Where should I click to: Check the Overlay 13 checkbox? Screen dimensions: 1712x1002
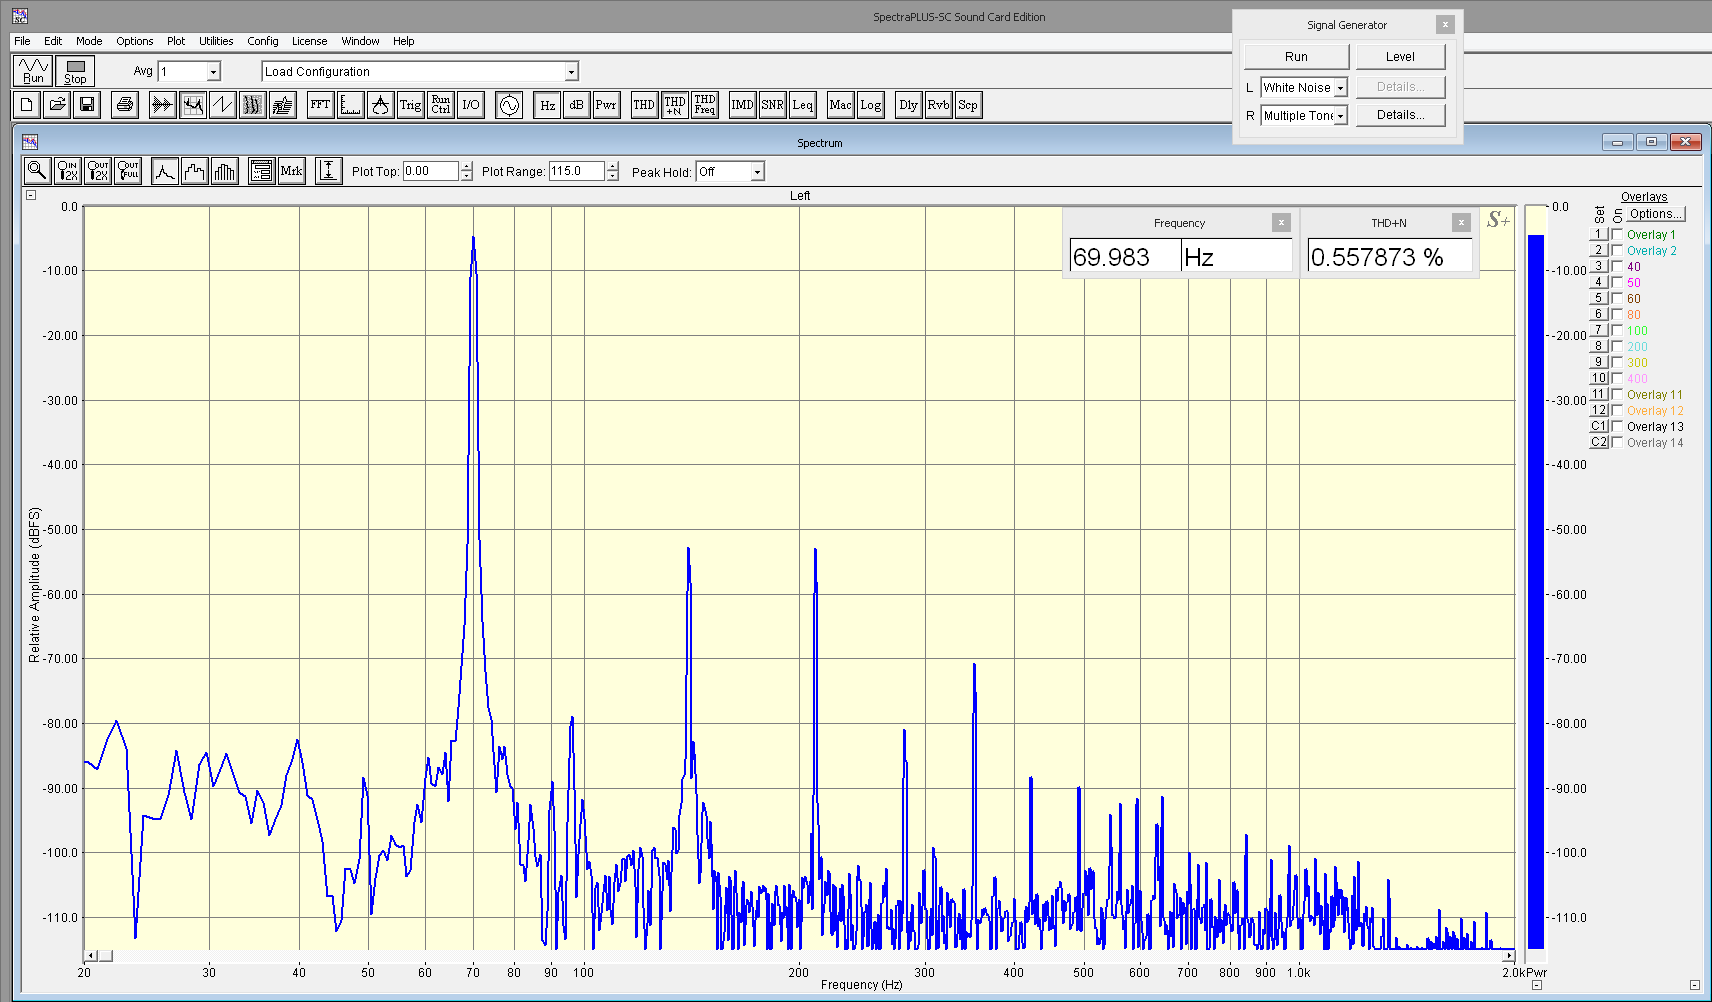click(x=1617, y=427)
